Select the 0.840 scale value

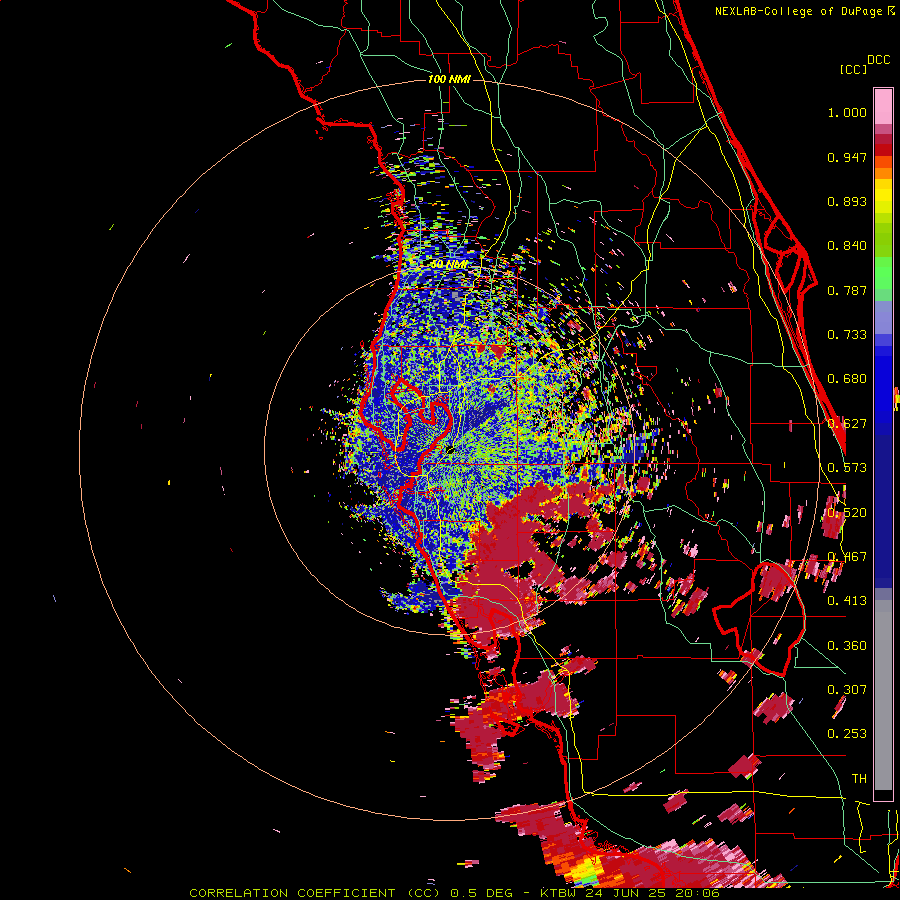tap(847, 246)
